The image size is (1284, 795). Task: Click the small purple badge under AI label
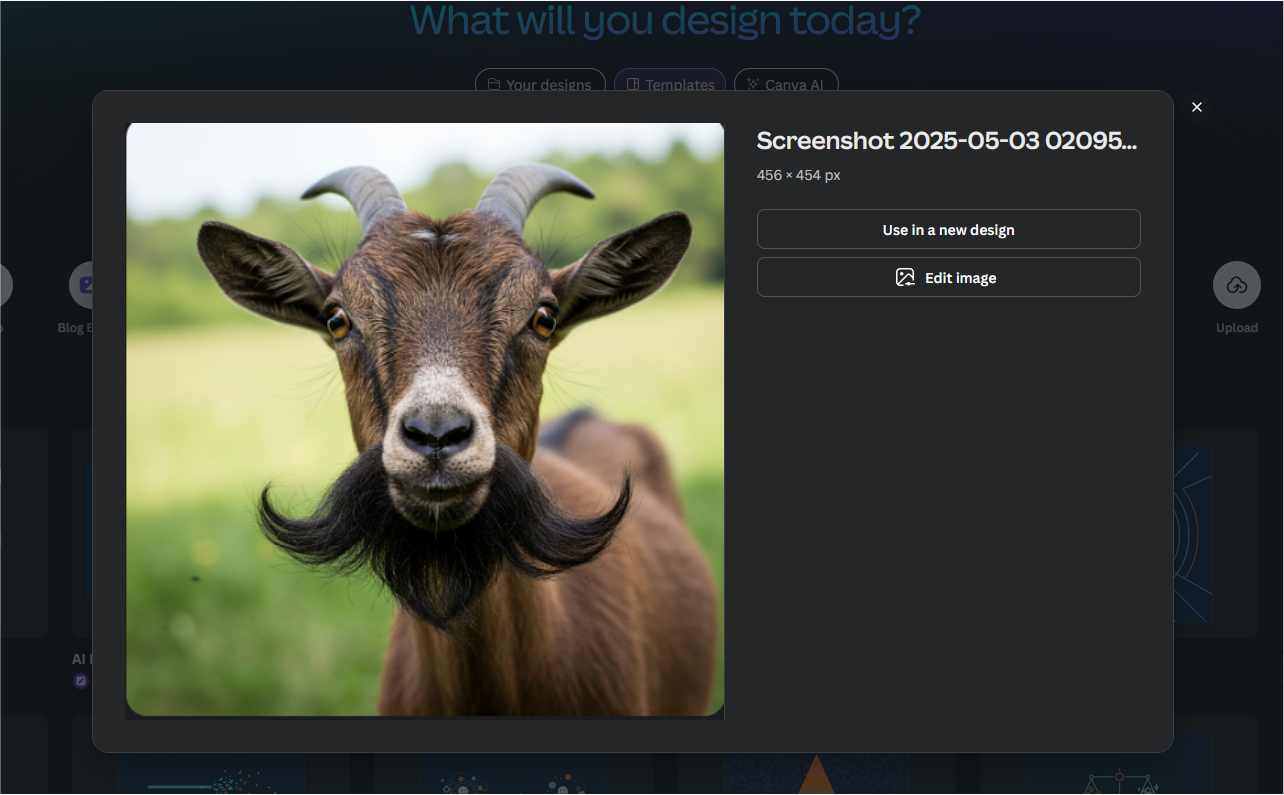pos(81,681)
